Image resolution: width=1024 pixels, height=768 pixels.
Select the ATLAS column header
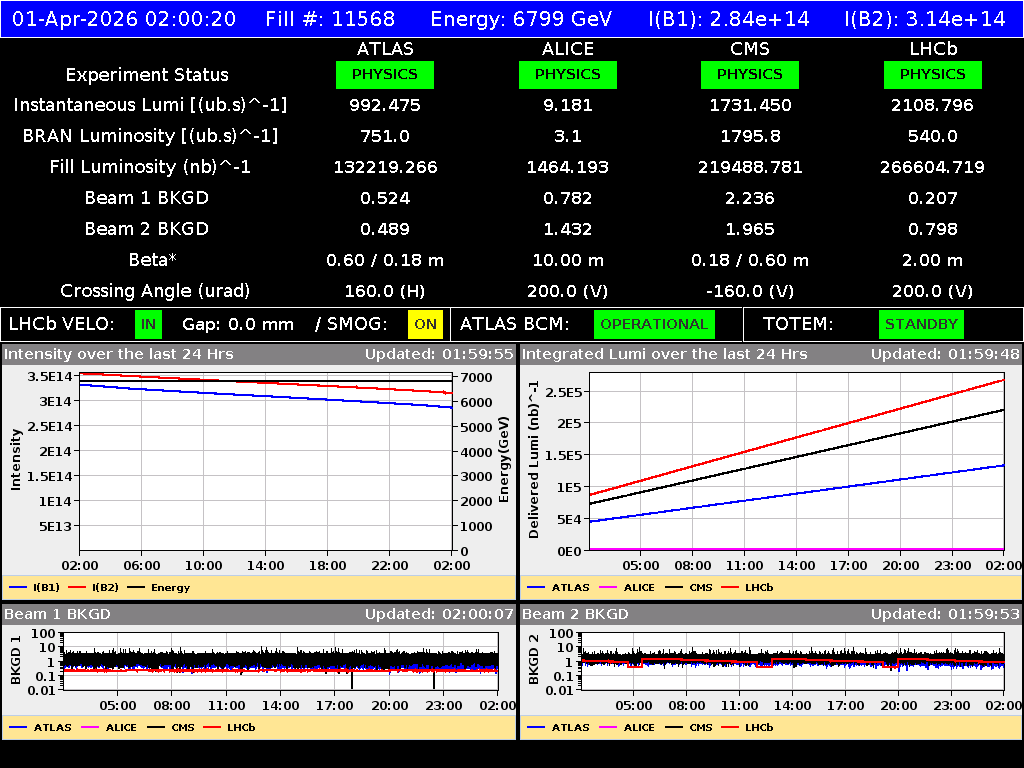pyautogui.click(x=385, y=48)
